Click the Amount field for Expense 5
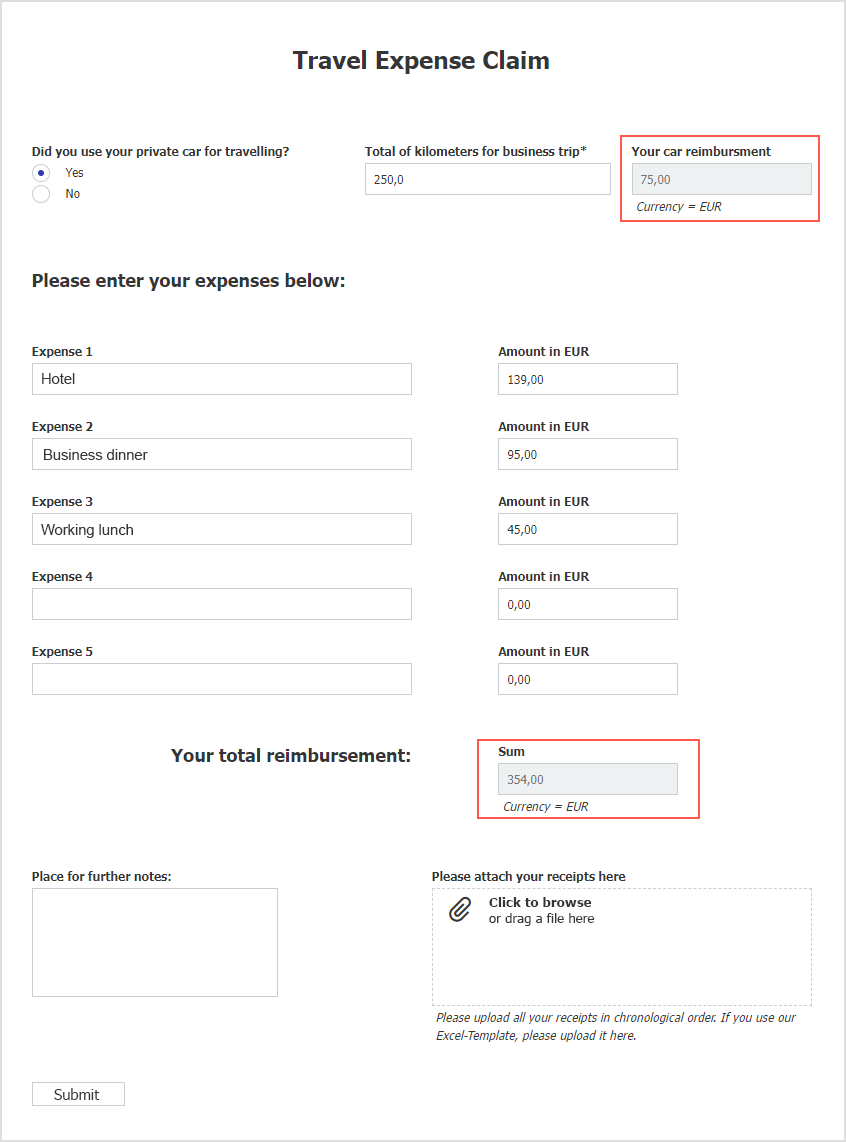 [587, 679]
